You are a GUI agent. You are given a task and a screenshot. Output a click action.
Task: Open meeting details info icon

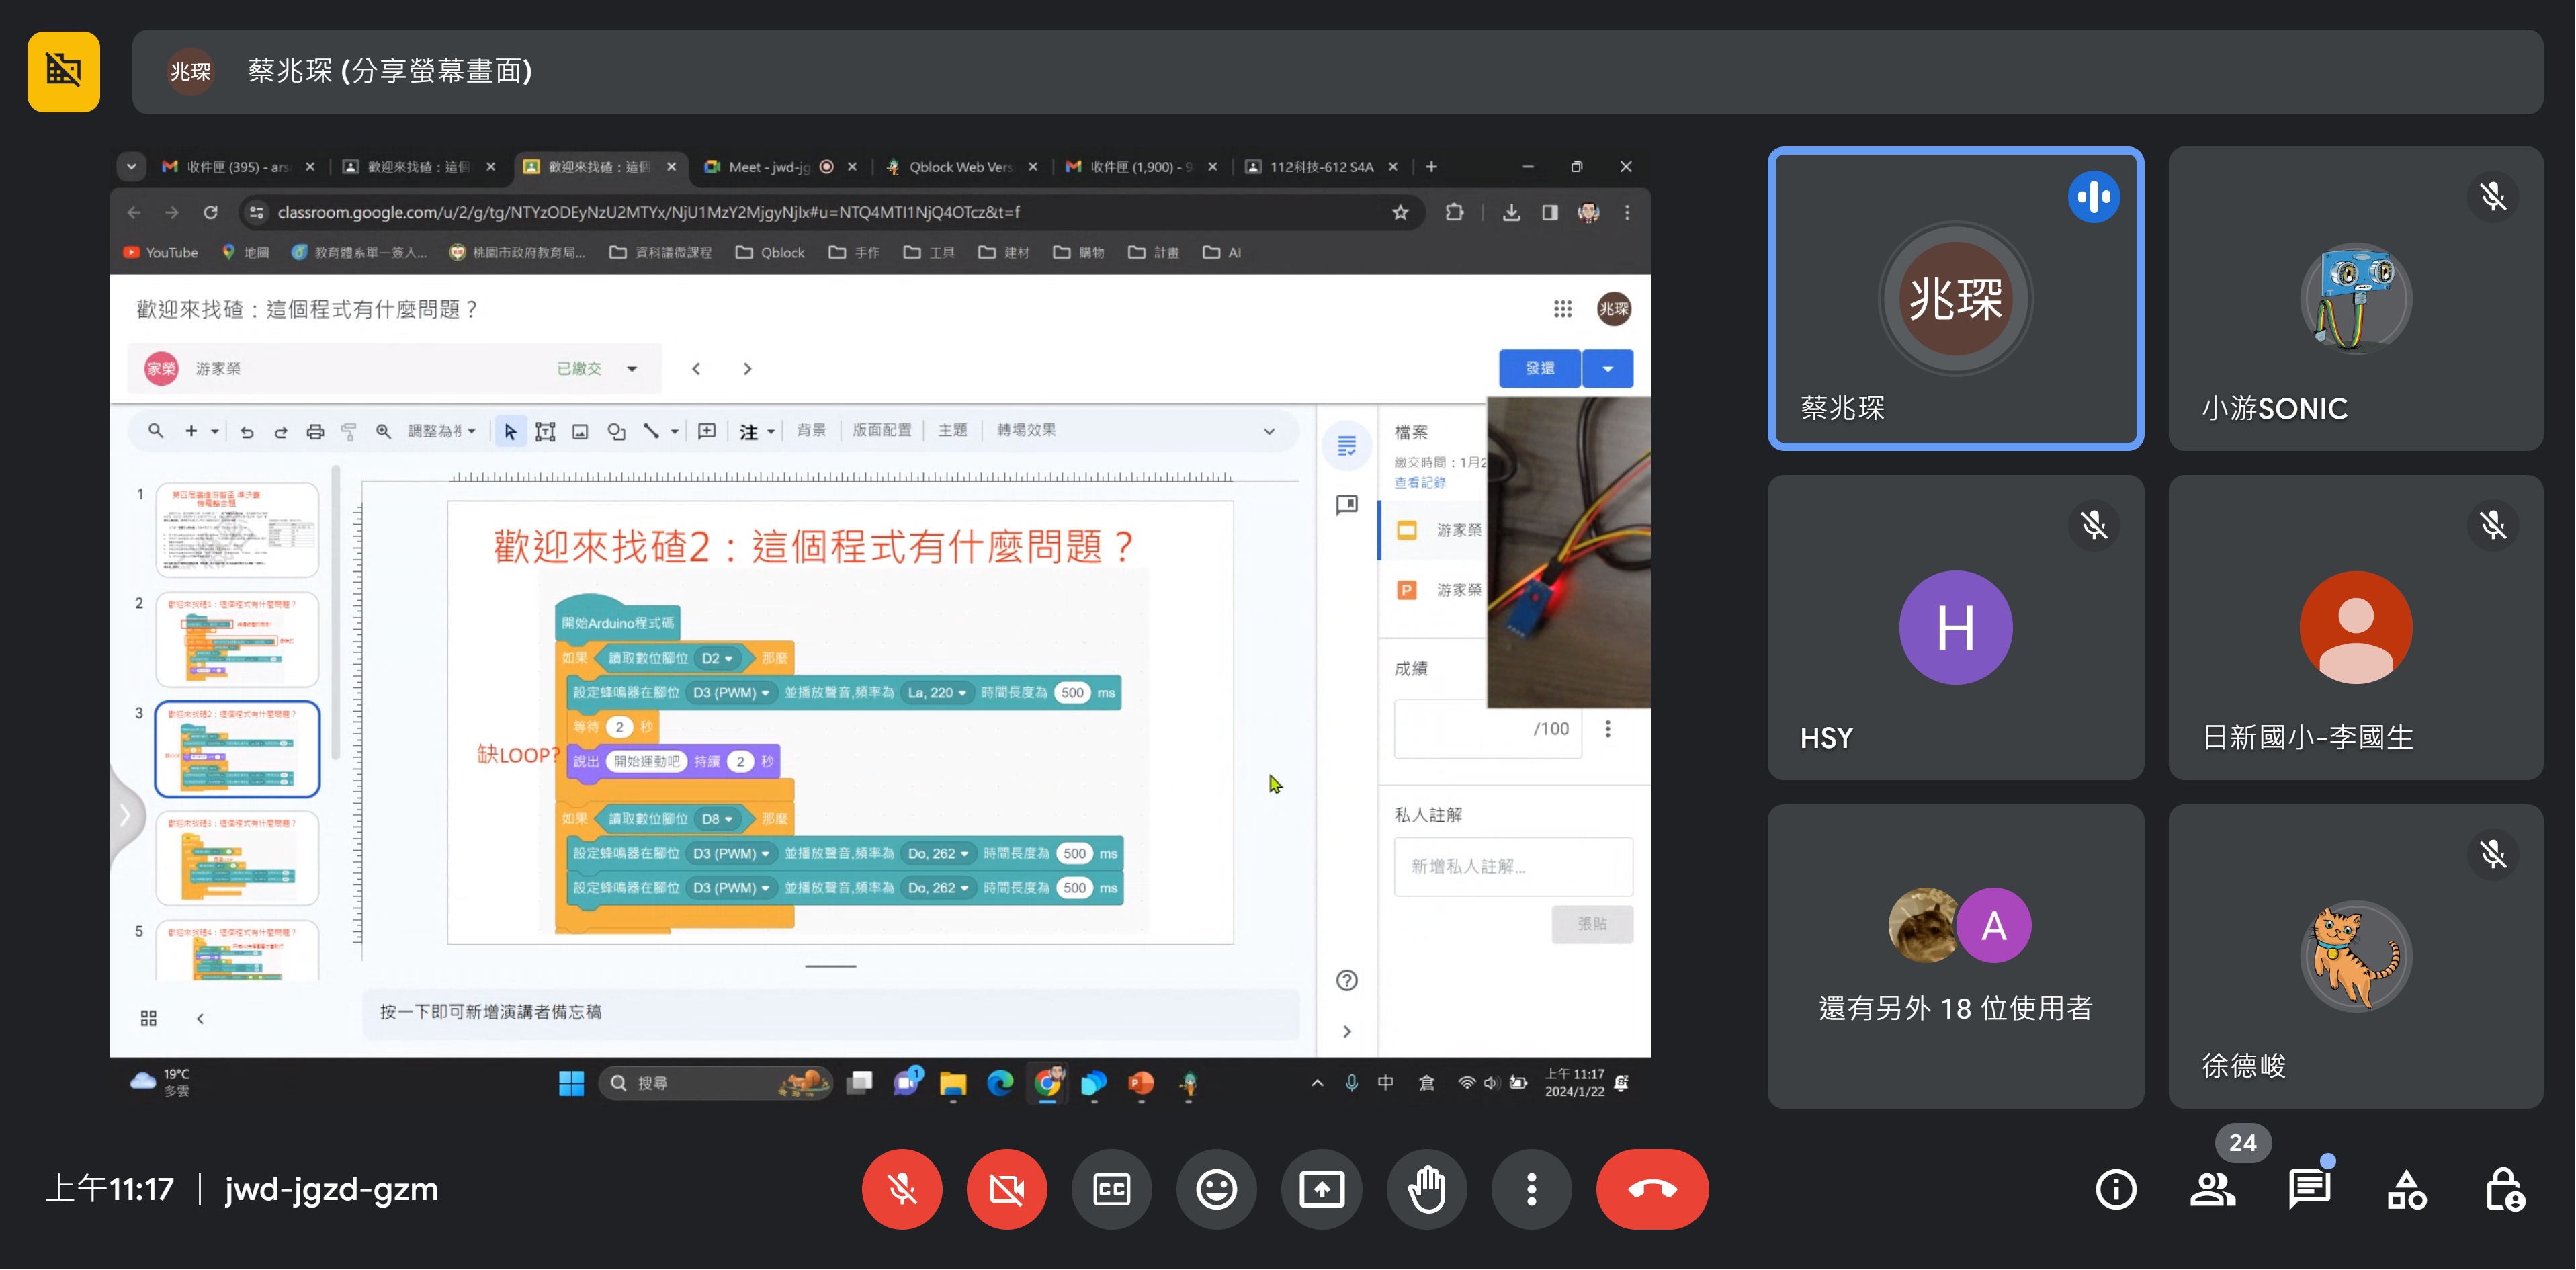pos(2116,1189)
